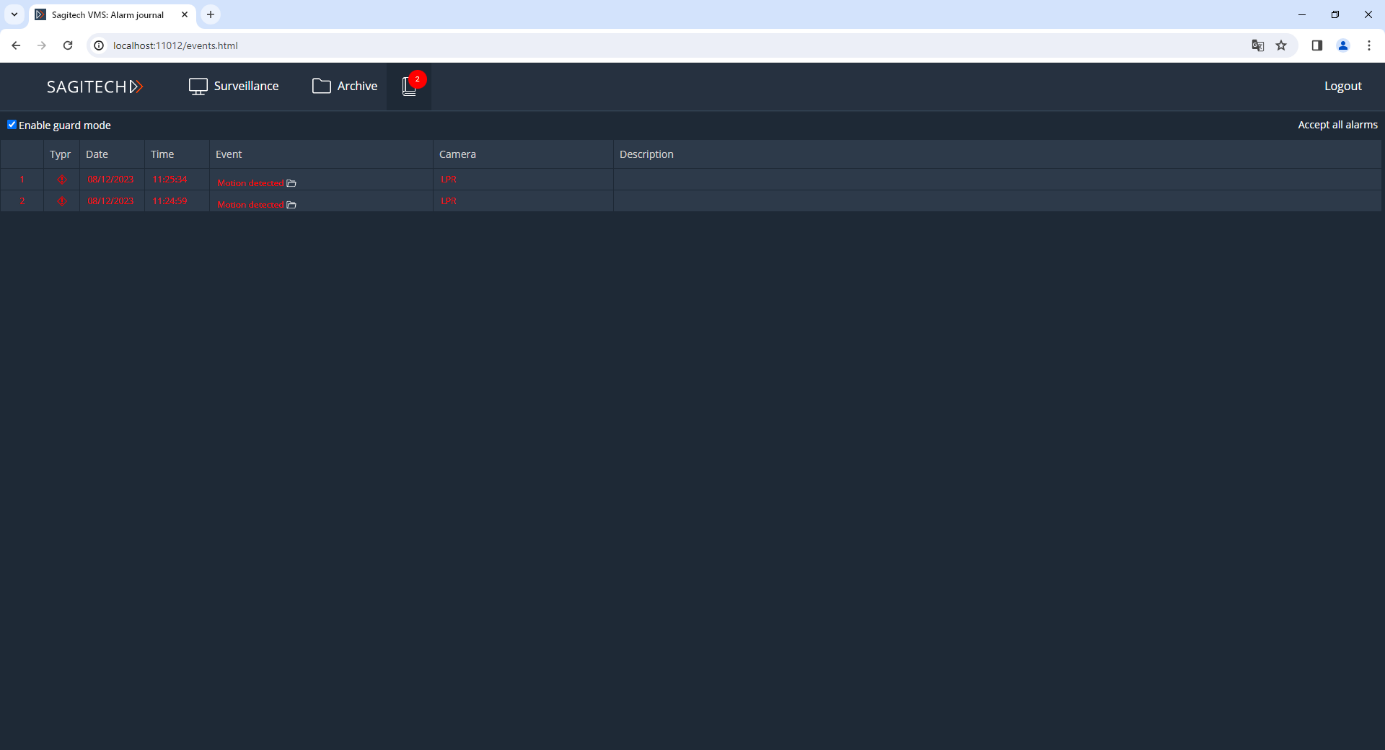Click the address bar showing localhost:11012/events.html
This screenshot has height=750, width=1385.
(600, 45)
